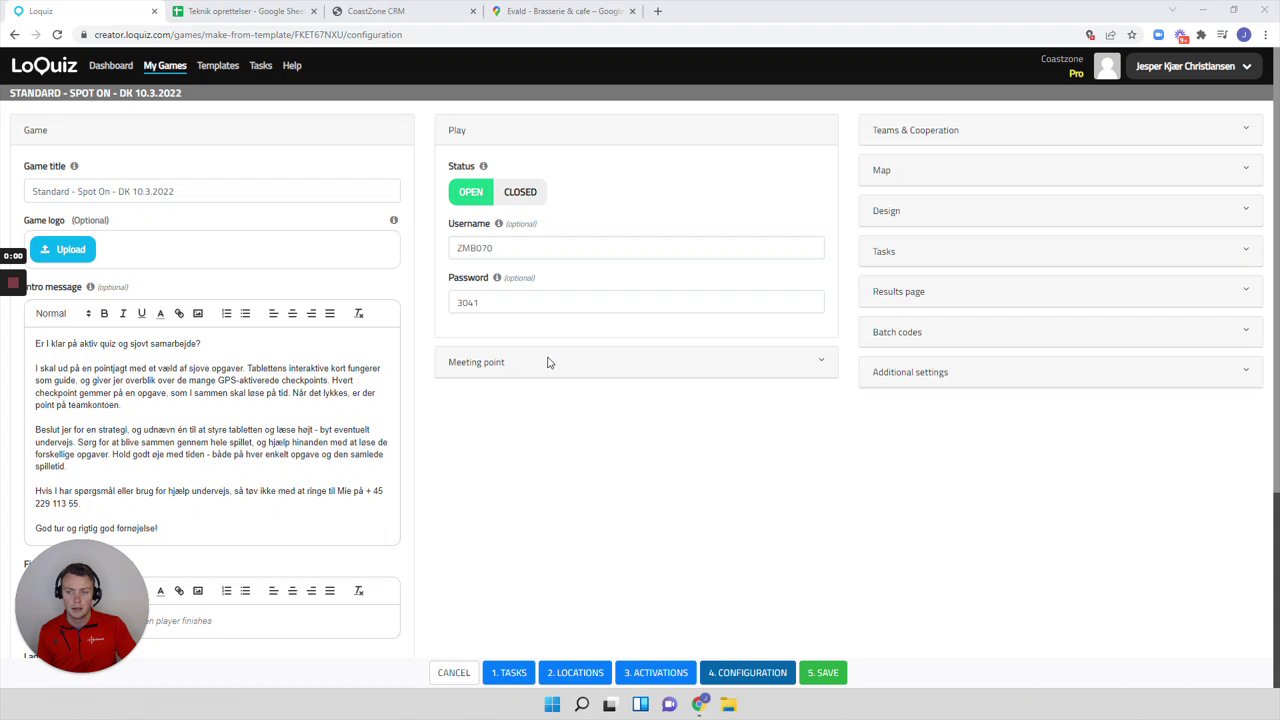
Task: Justify text in Intro message editor
Action: pyautogui.click(x=330, y=314)
